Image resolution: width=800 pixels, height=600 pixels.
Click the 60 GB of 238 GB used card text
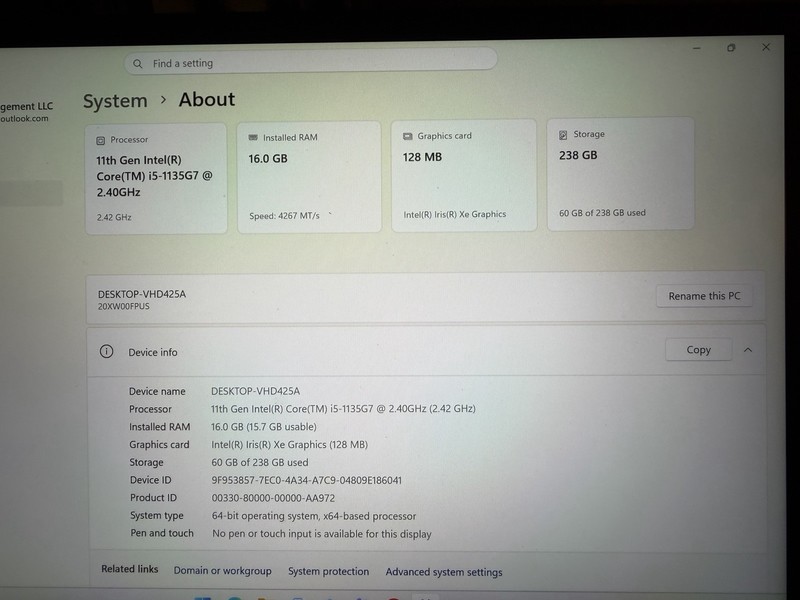[x=602, y=213]
